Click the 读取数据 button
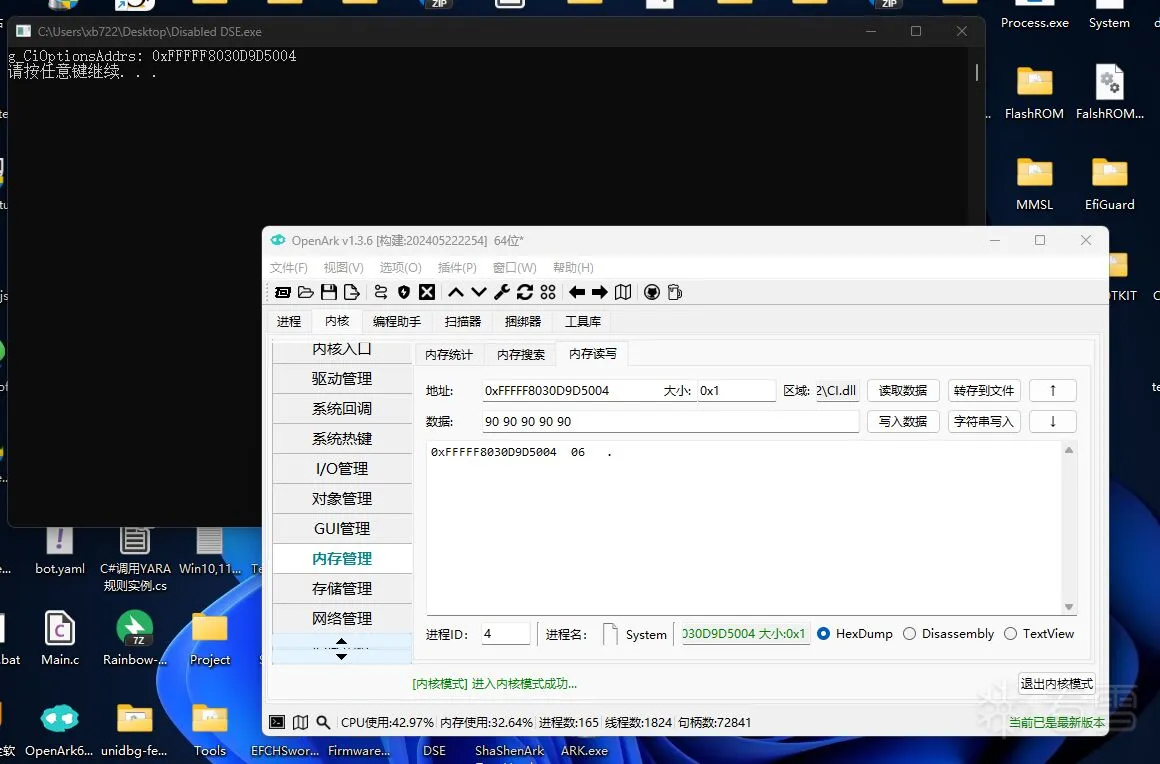This screenshot has width=1160, height=764. 903,391
